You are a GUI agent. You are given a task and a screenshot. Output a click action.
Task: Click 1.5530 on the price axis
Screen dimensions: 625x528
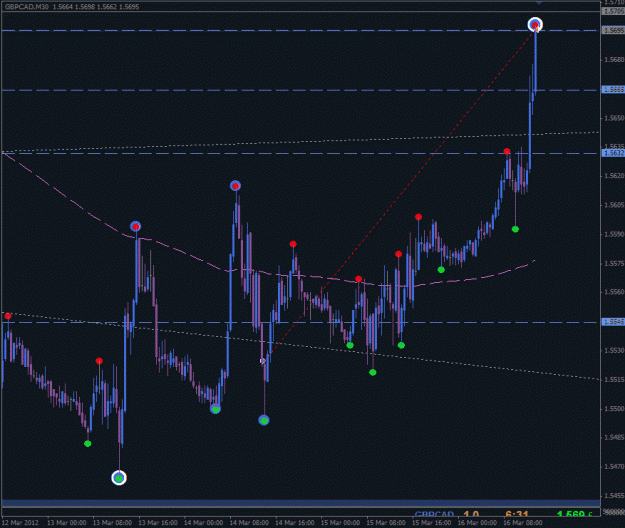pos(614,350)
